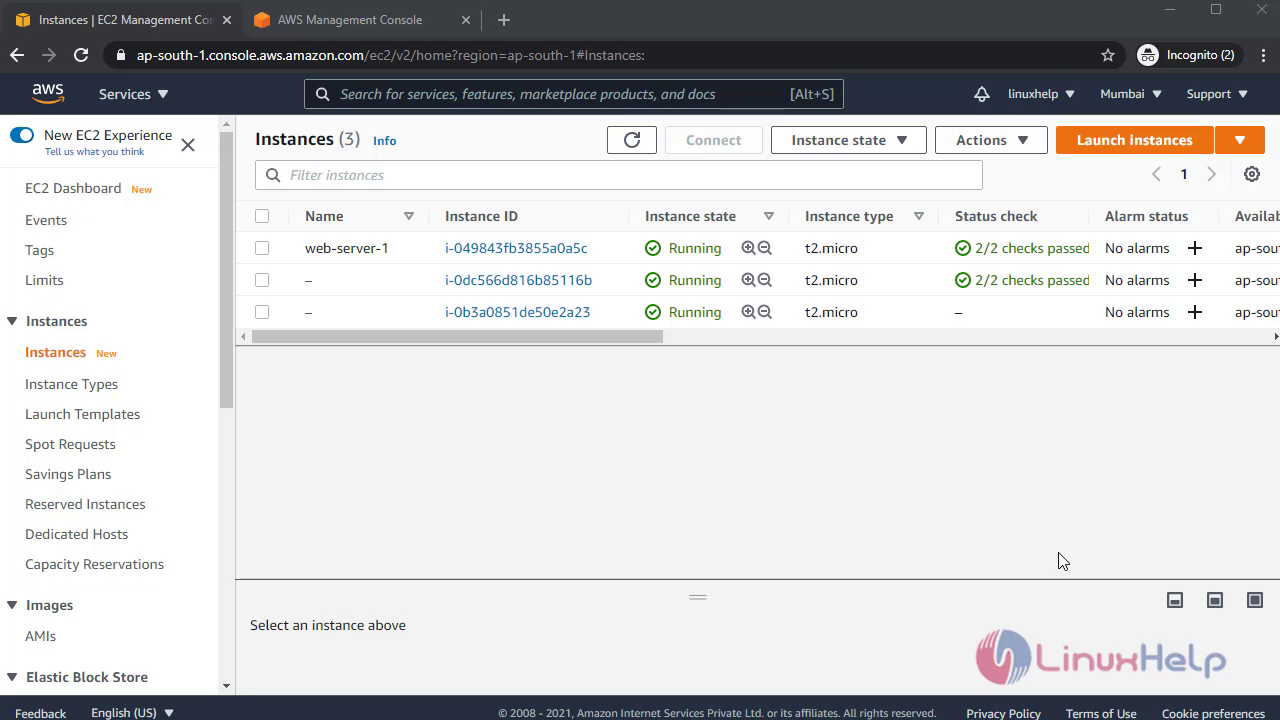
Task: Maximize the details panel icon
Action: [x=1255, y=600]
